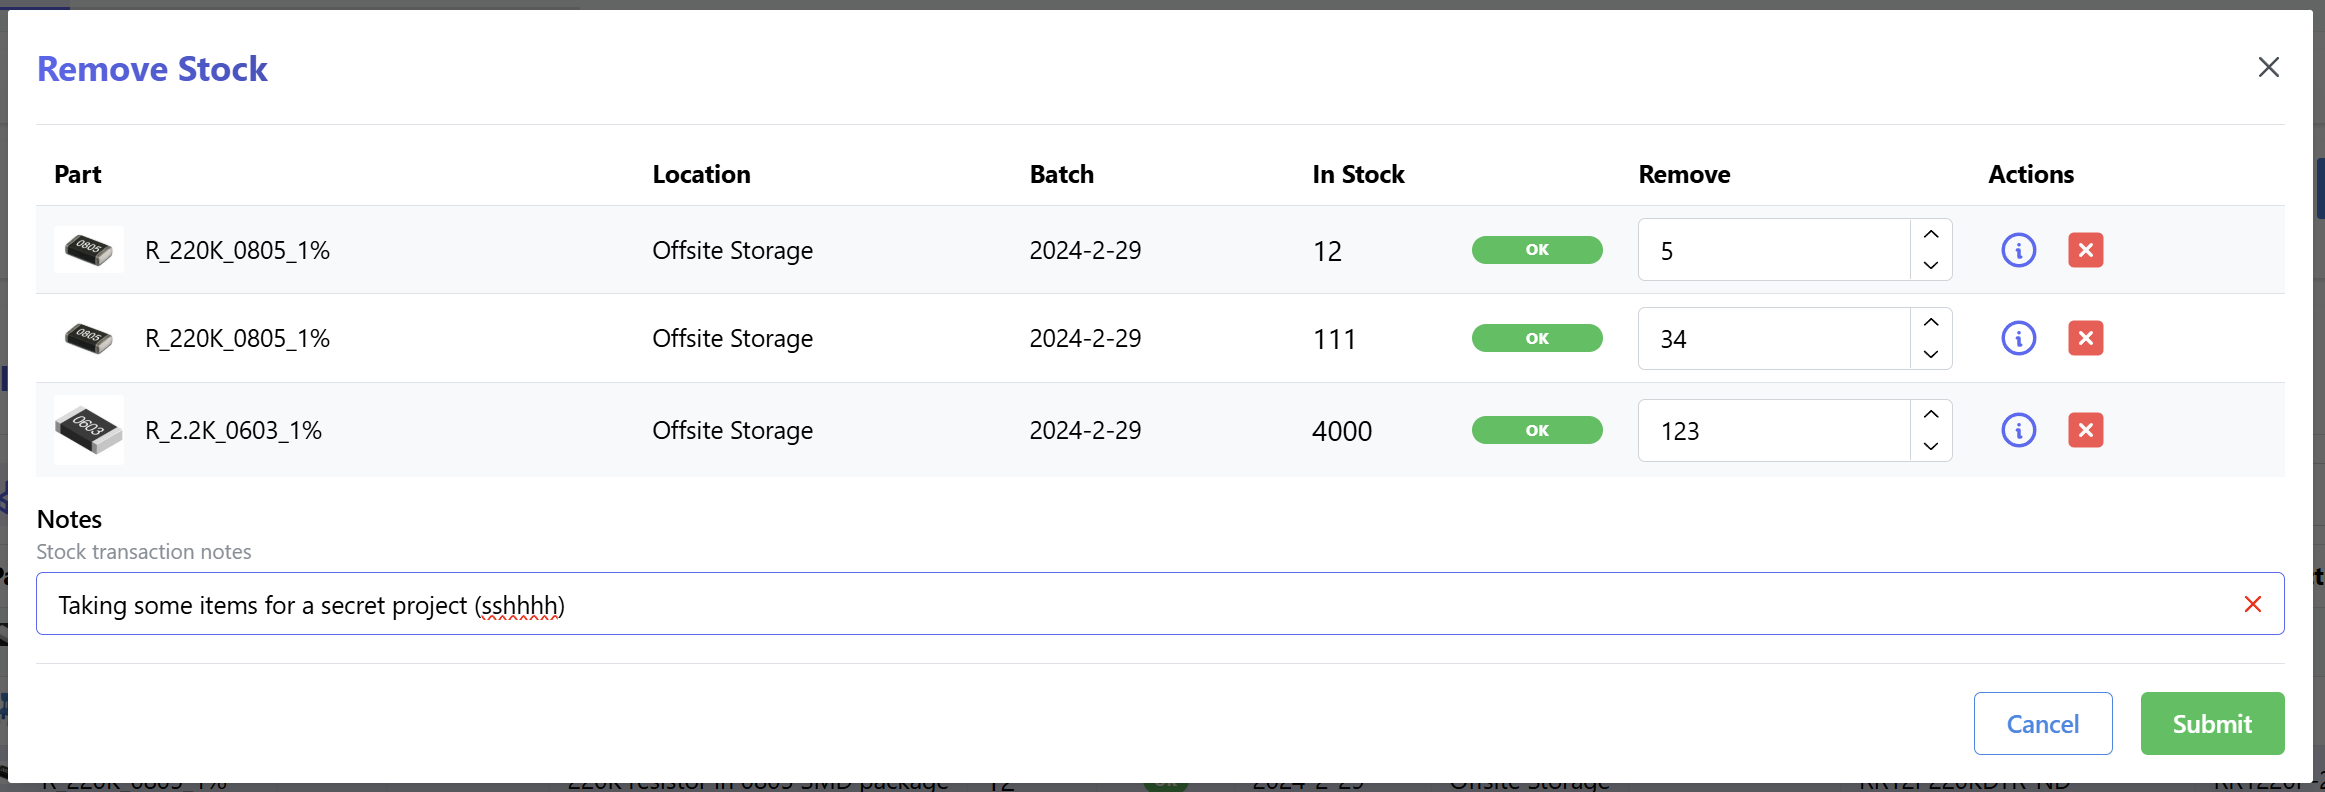Focus the remove quantity field showing 34

(x=1775, y=338)
